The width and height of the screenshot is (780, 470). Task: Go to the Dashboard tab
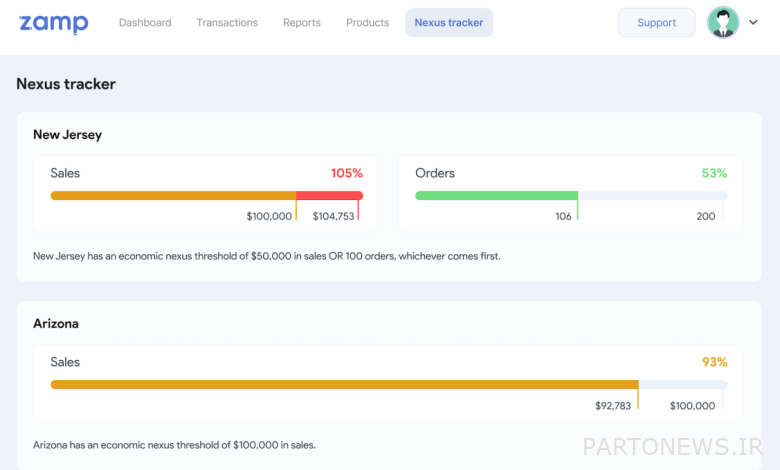pos(145,22)
